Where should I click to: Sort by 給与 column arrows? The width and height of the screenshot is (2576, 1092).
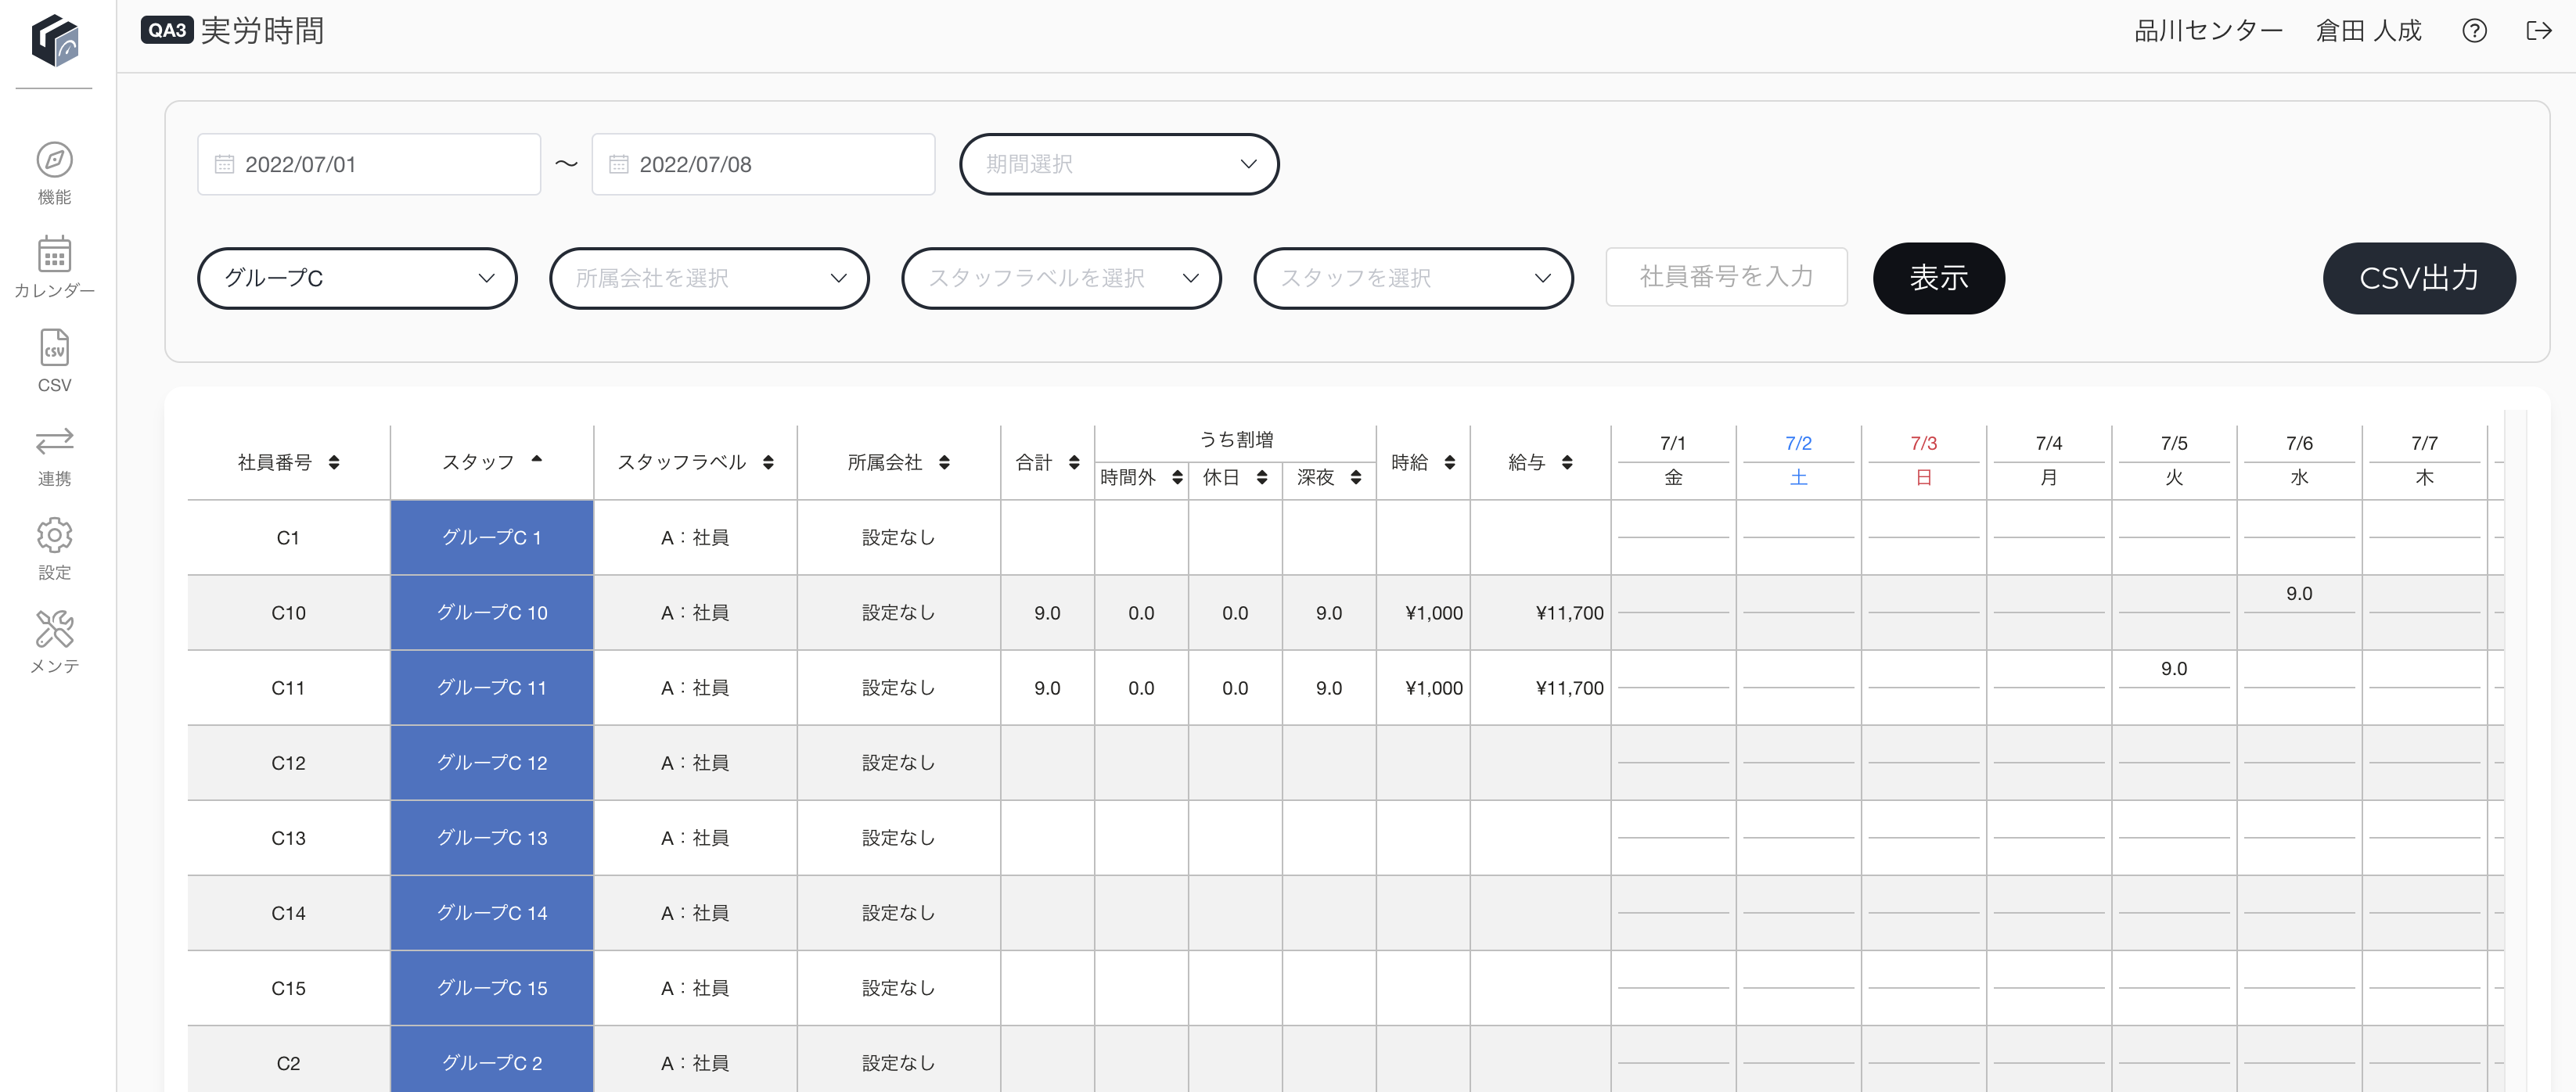[x=1567, y=462]
